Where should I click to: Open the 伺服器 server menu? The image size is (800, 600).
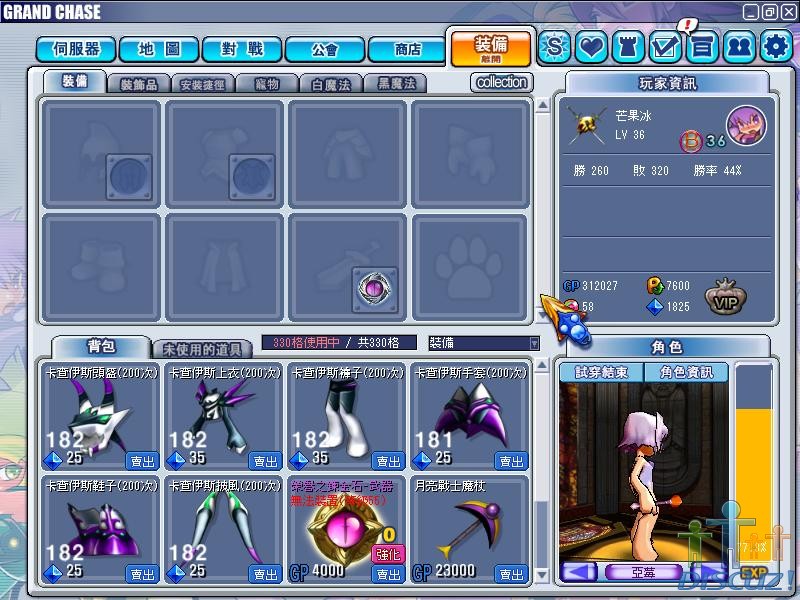(76, 49)
